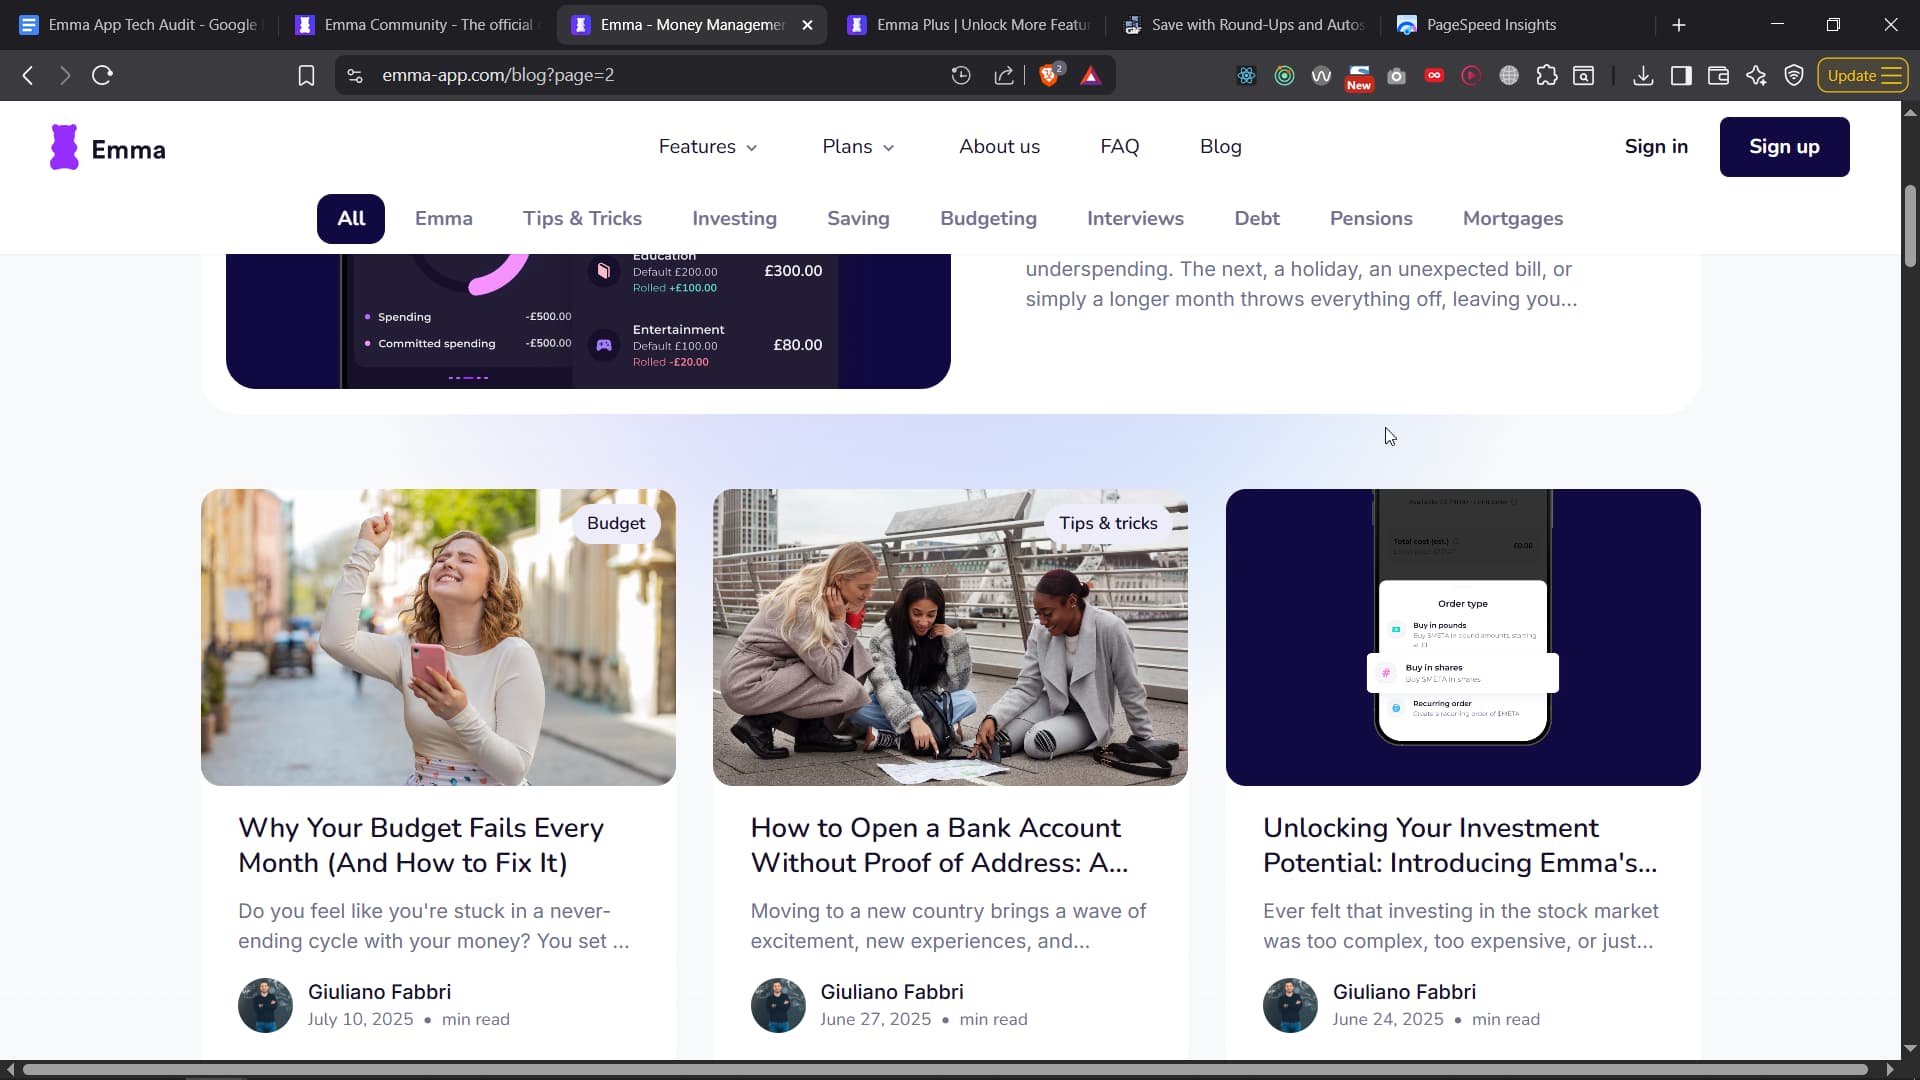
Task: Open red infinity extension icon
Action: pyautogui.click(x=1434, y=76)
